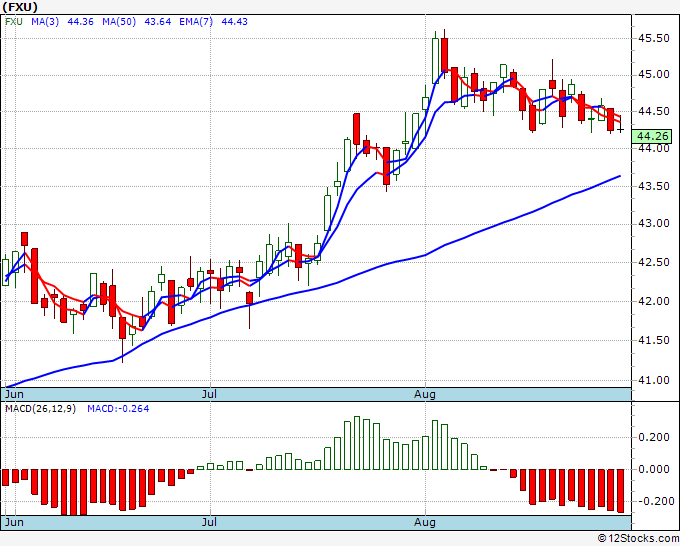The width and height of the screenshot is (680, 546).
Task: Click the (FXU) chart title
Action: pyautogui.click(x=20, y=7)
